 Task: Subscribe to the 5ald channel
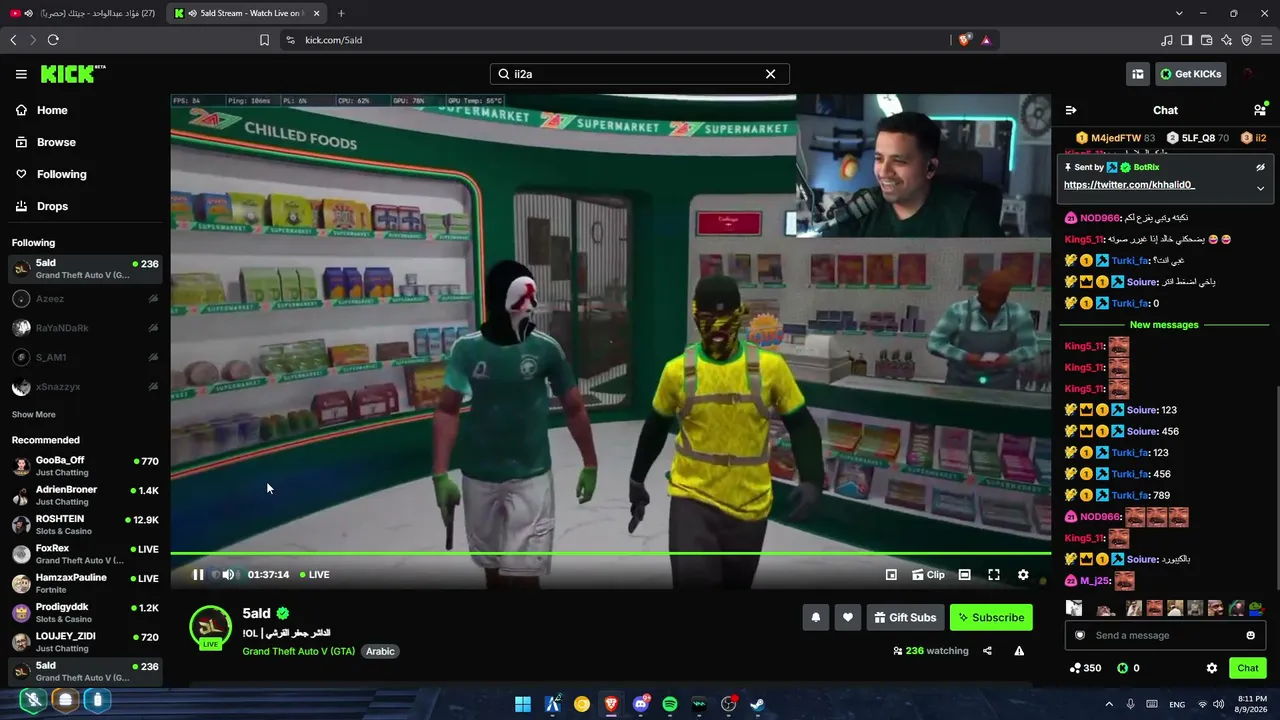click(991, 617)
